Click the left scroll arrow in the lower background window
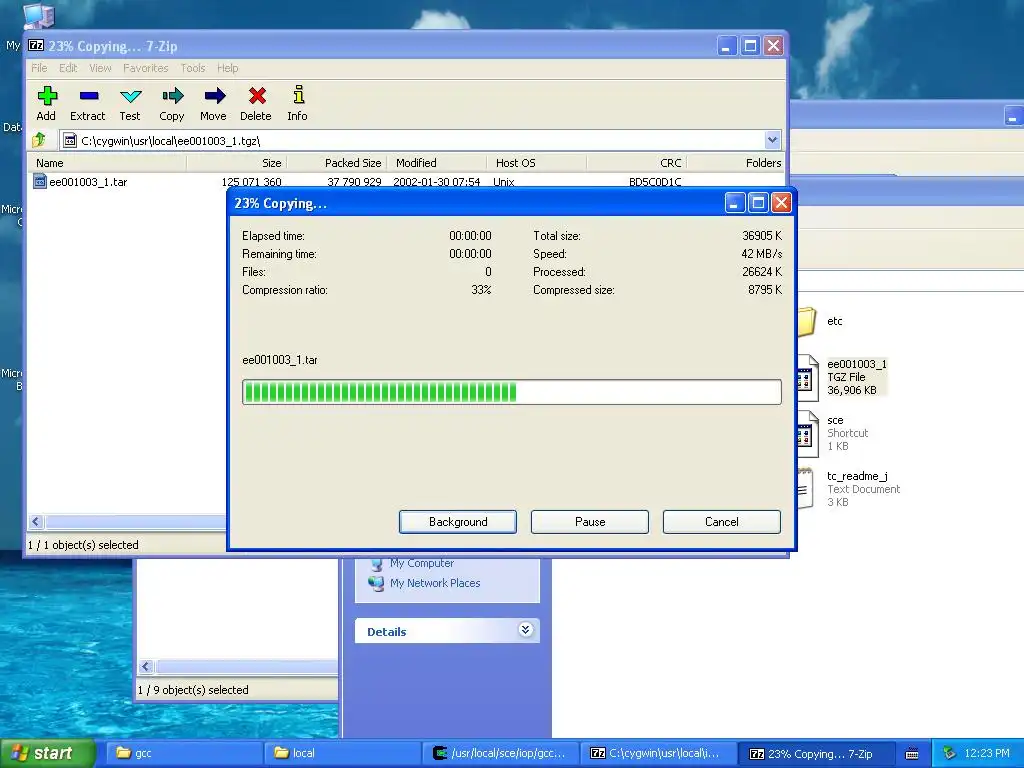The width and height of the screenshot is (1024, 768). (146, 666)
